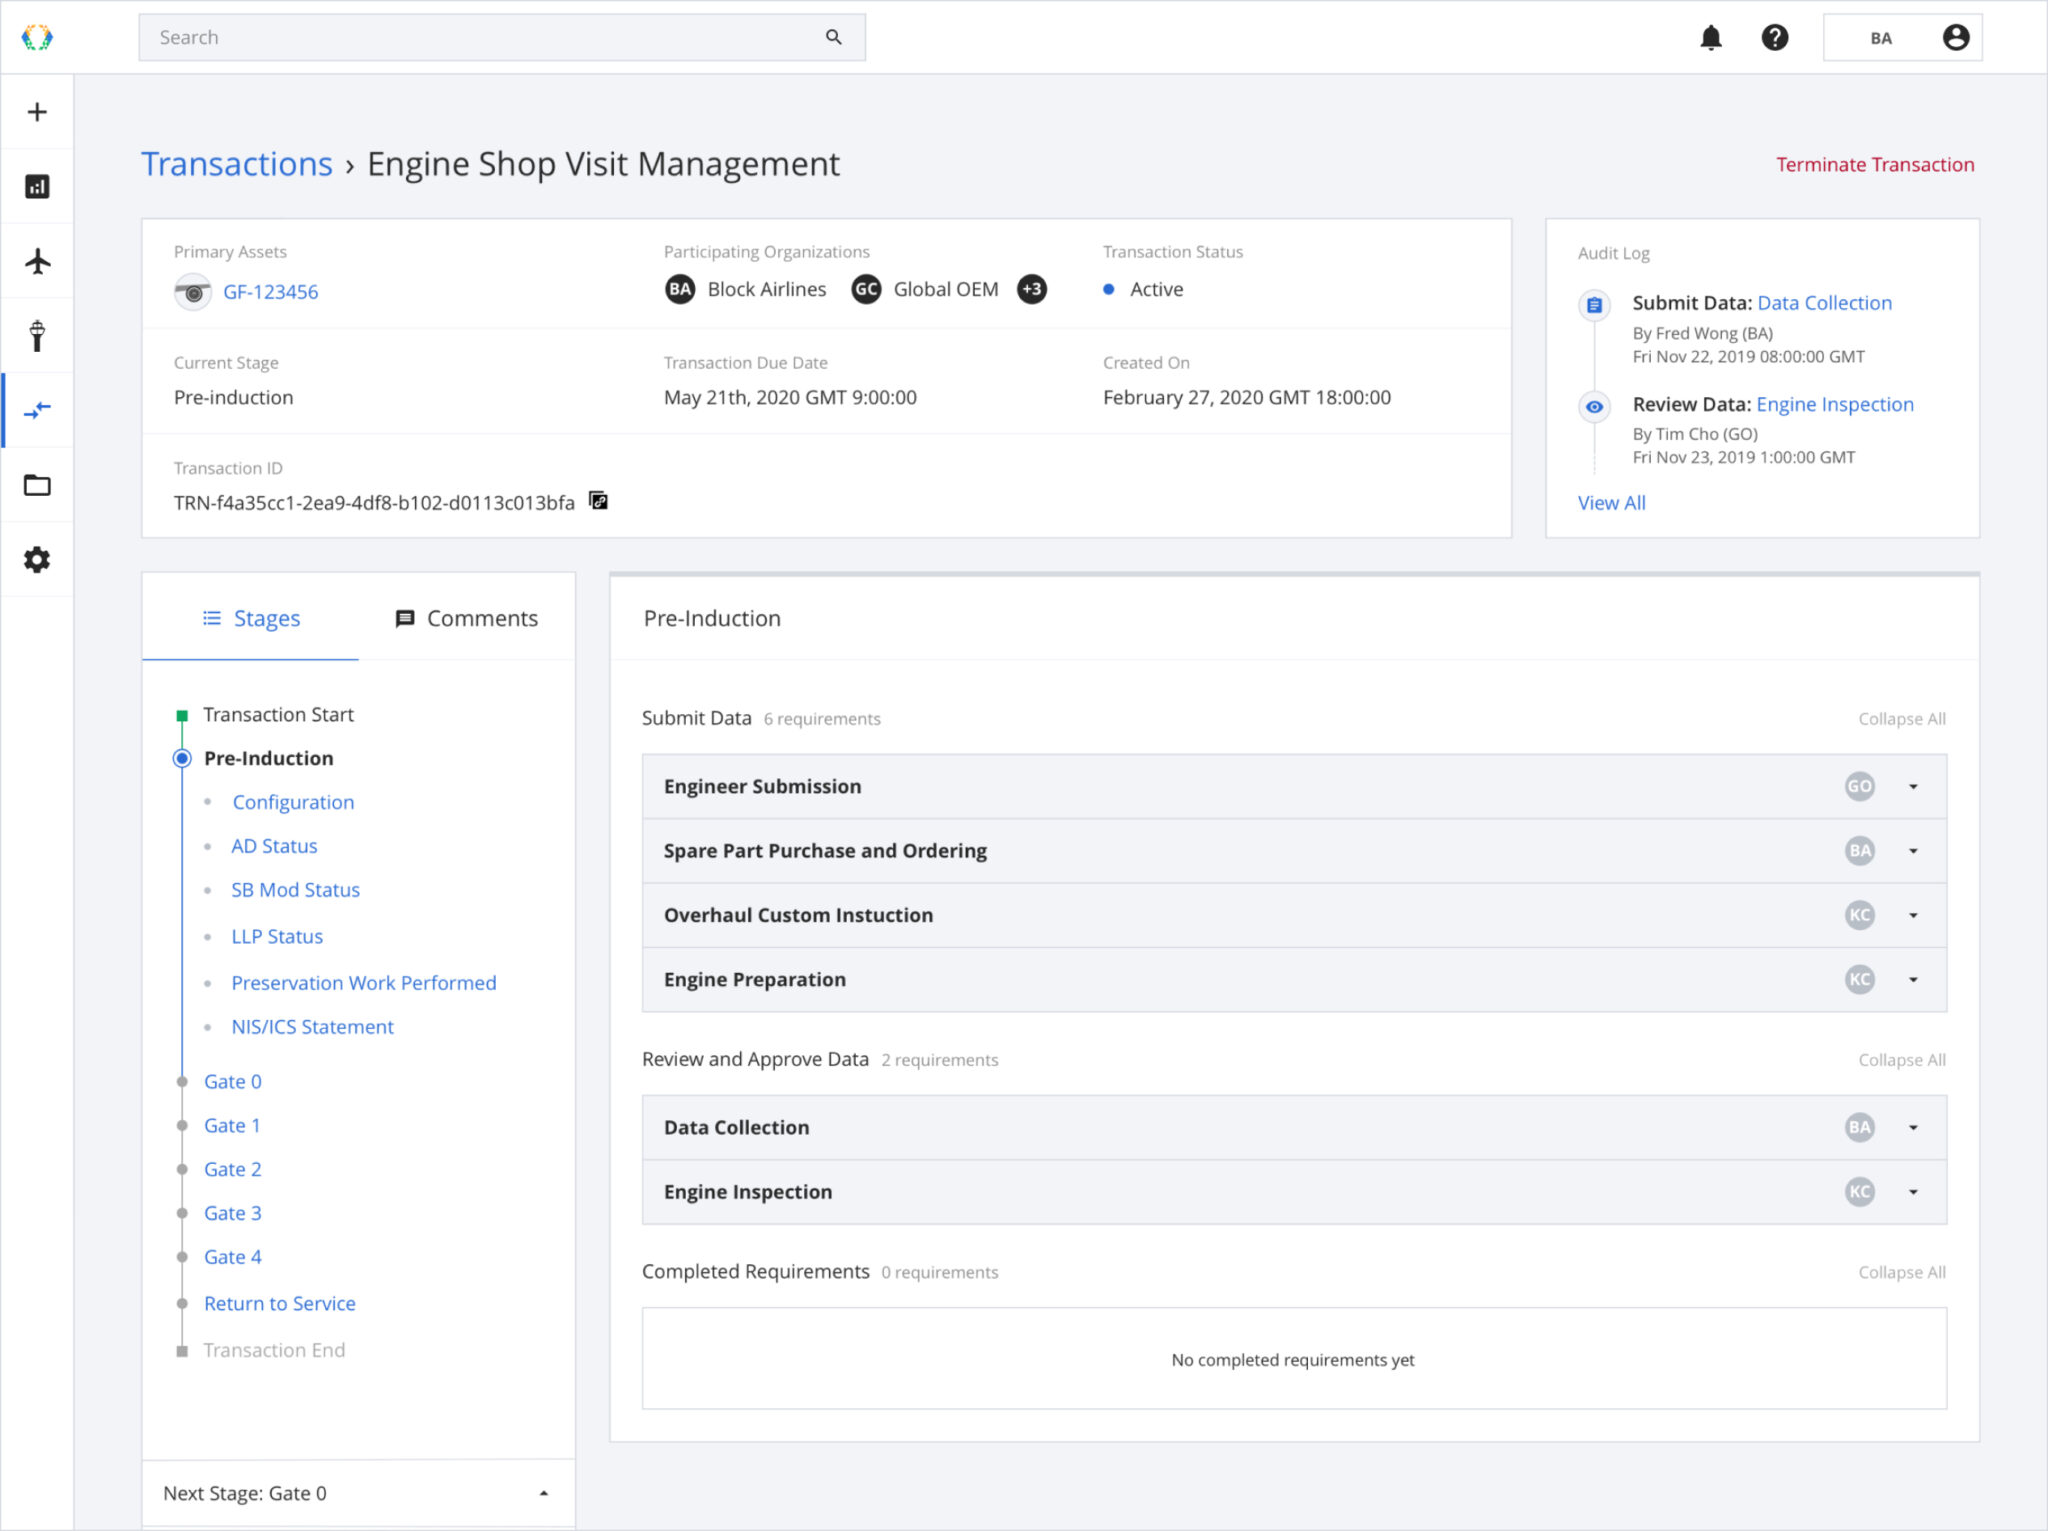Switch to the Comments tab

click(467, 619)
